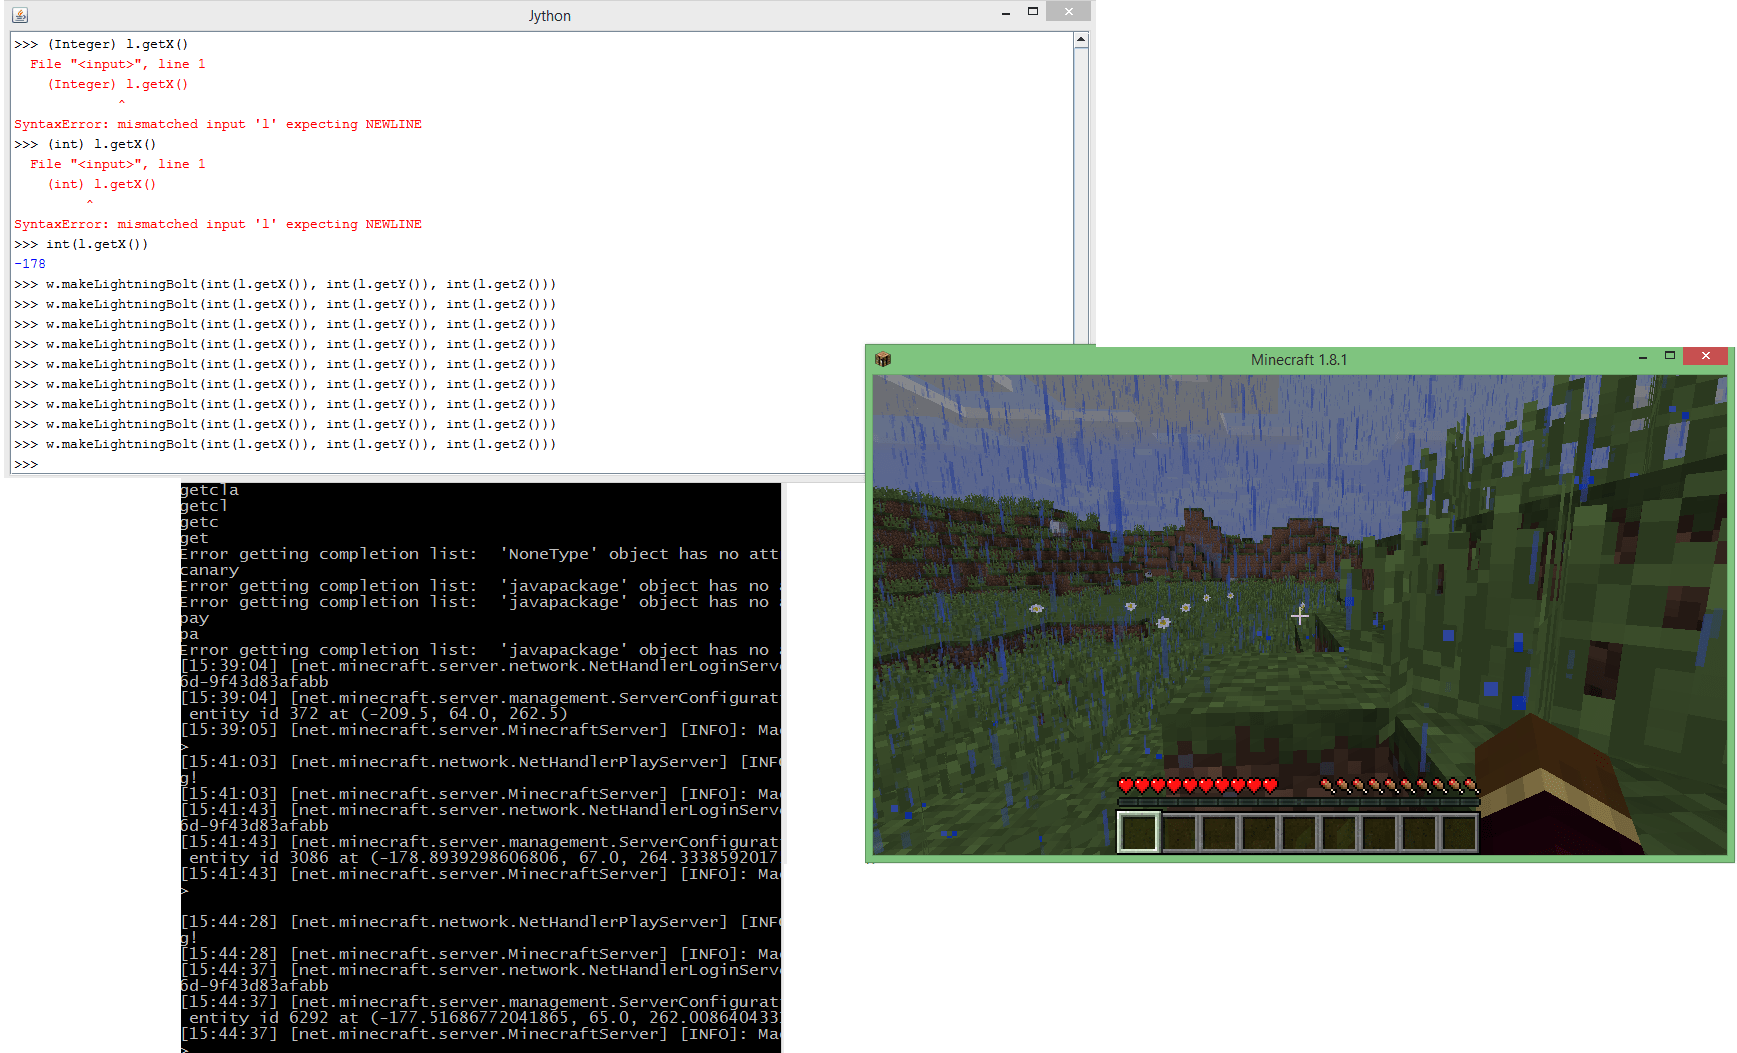1737x1053 pixels.
Task: Click the white crosshair in the Minecraft view
Action: click(1299, 616)
